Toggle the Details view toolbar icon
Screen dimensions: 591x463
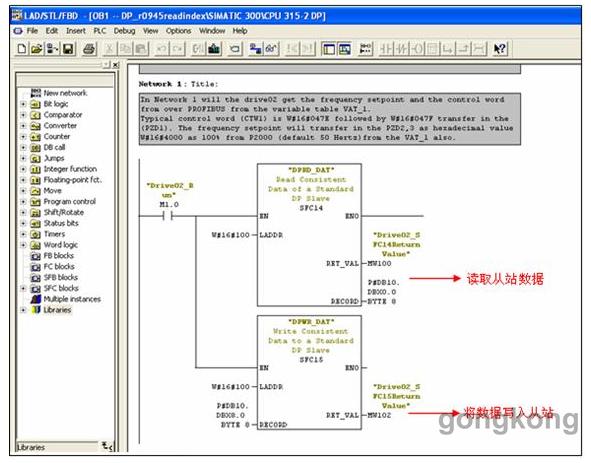[x=344, y=49]
